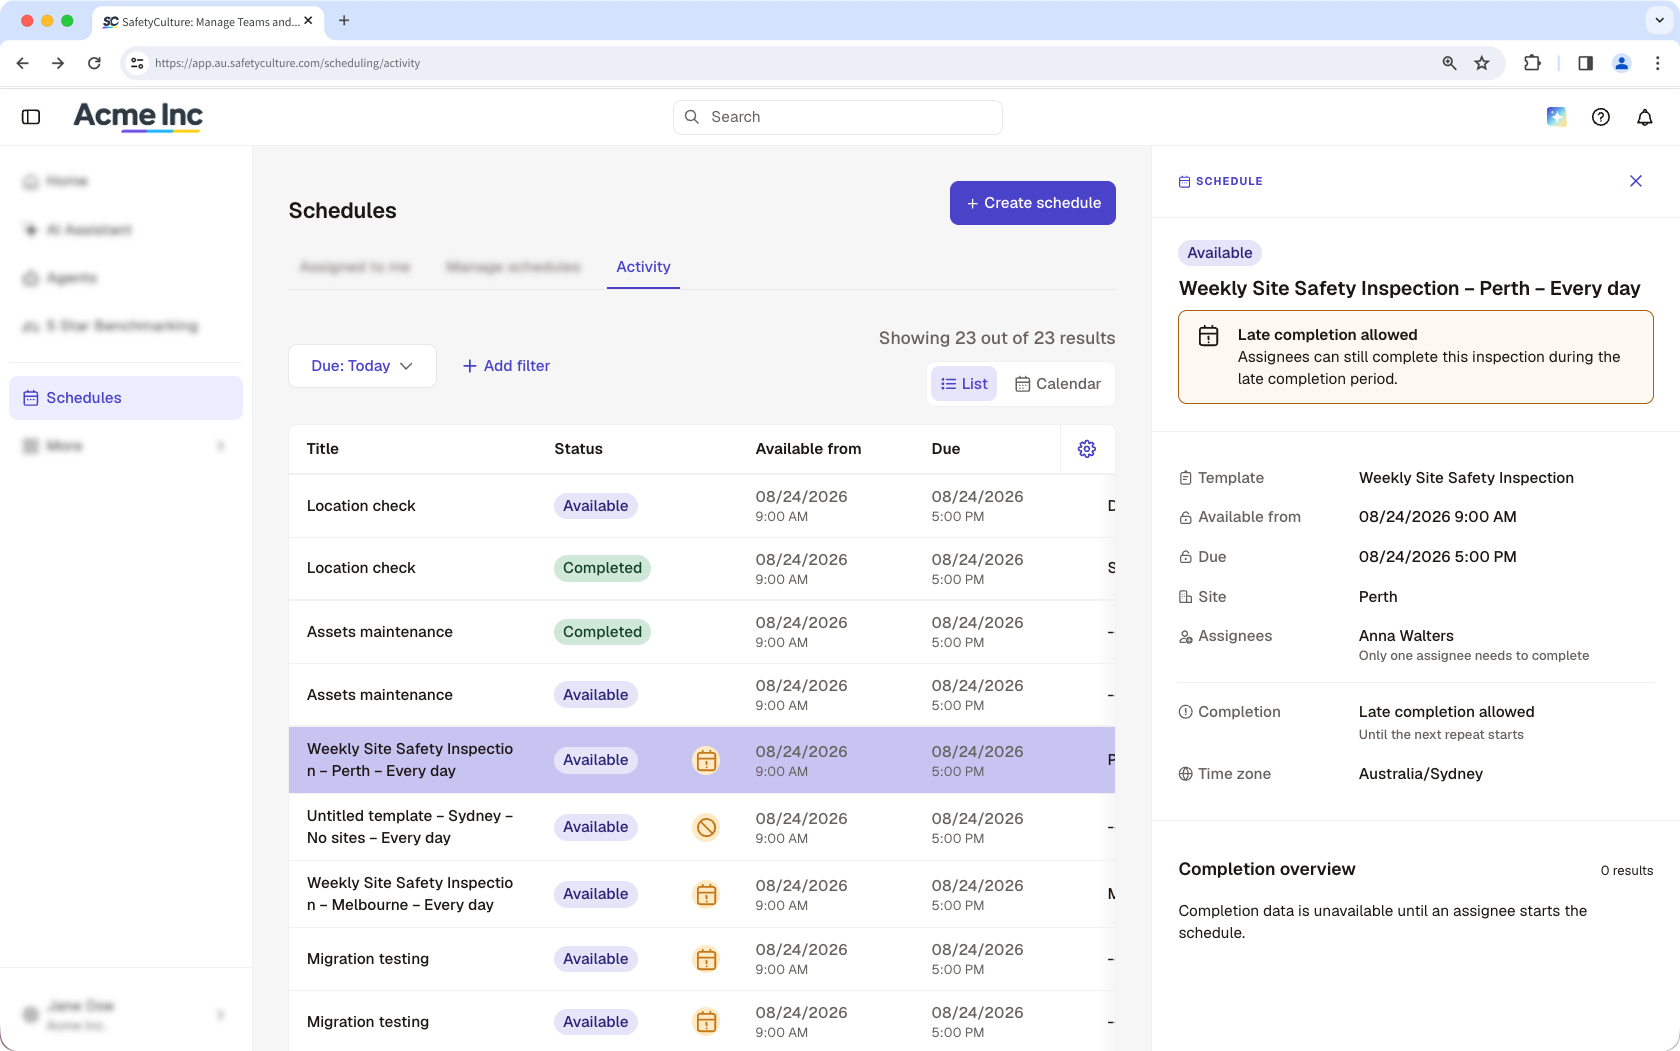Open the Untitled template – Sydney row
1680x1051 pixels.
(x=702, y=827)
